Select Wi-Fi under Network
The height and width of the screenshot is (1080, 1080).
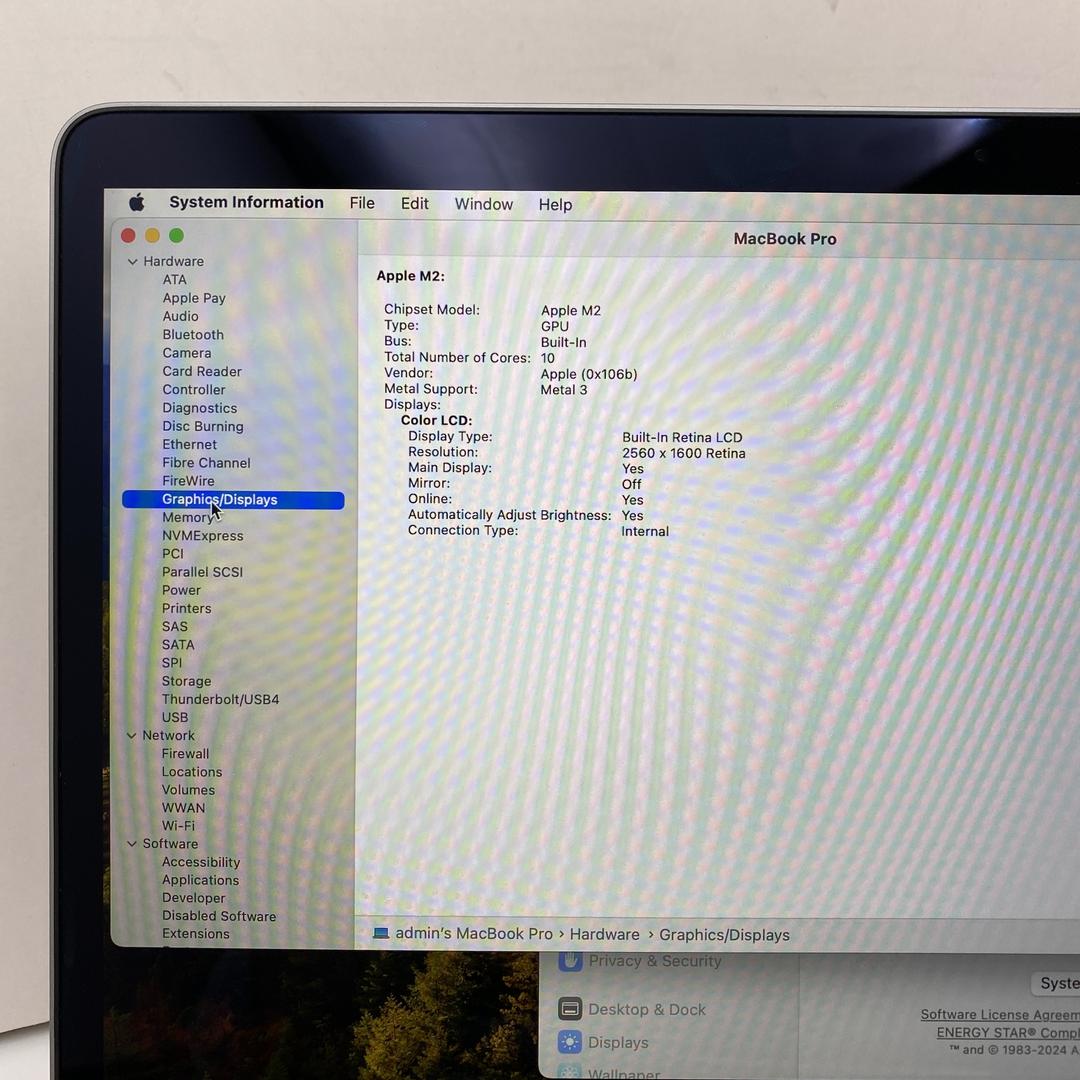178,826
